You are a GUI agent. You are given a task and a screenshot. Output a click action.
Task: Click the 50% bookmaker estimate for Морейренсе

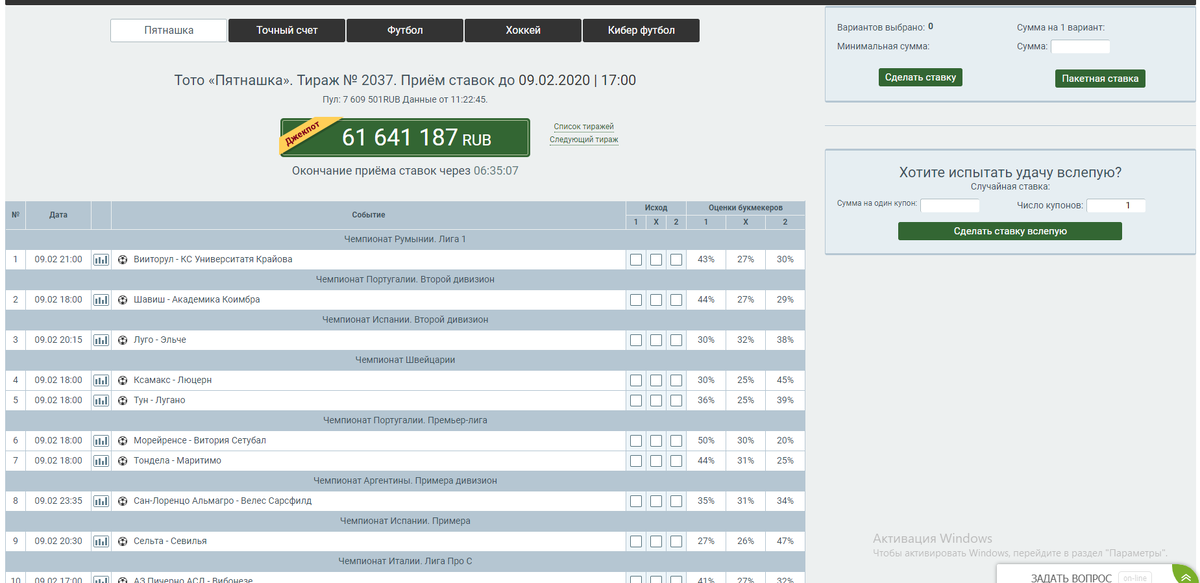[x=706, y=440]
